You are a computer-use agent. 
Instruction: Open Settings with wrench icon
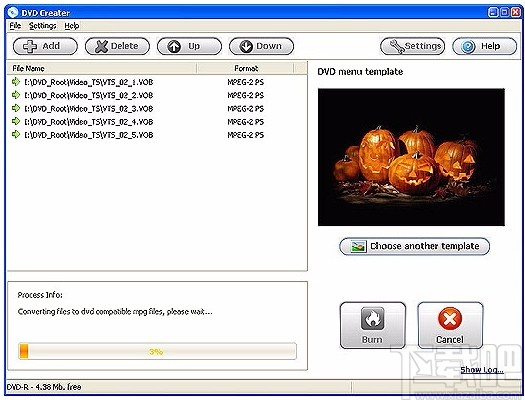[x=412, y=46]
